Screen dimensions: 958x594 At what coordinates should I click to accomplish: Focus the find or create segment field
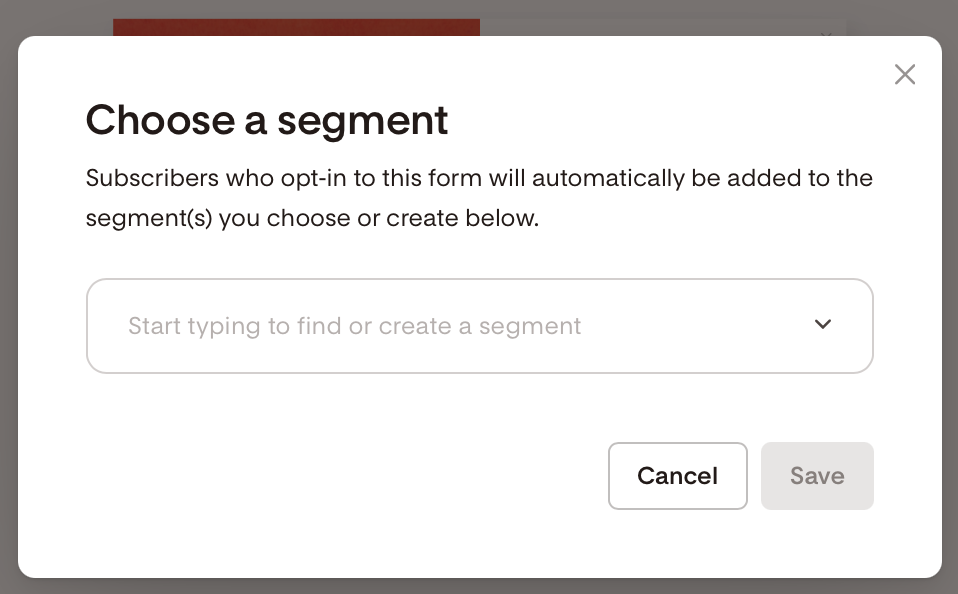click(x=480, y=326)
